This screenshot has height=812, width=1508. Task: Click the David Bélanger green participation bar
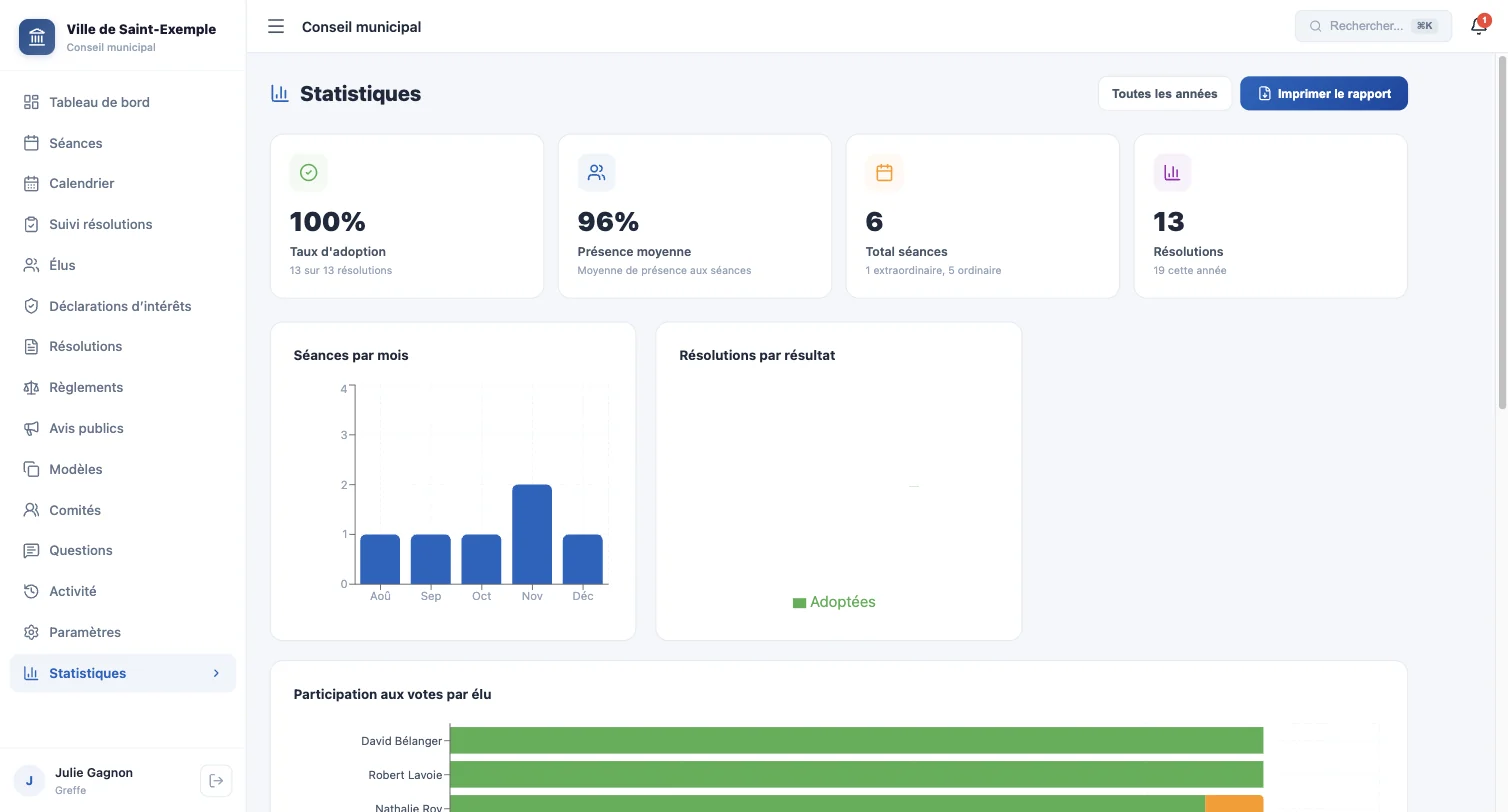[x=856, y=741]
